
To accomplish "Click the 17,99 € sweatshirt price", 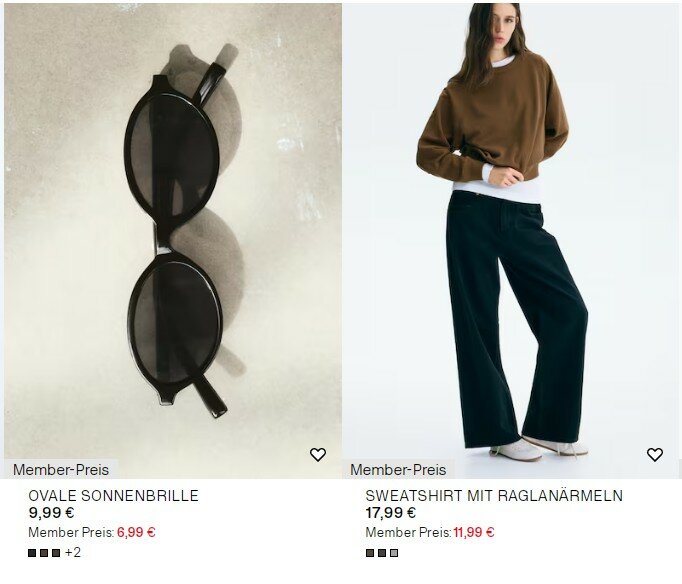I will point(391,513).
